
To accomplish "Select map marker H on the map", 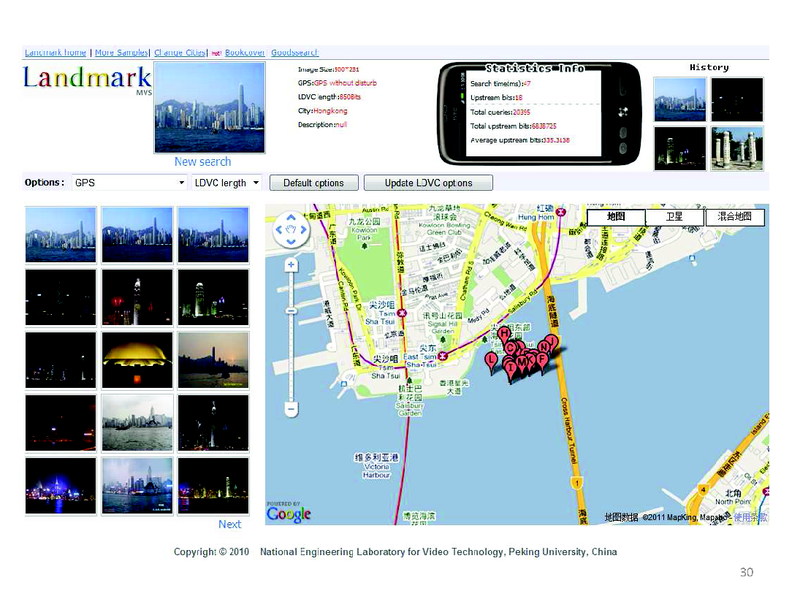I will point(504,334).
